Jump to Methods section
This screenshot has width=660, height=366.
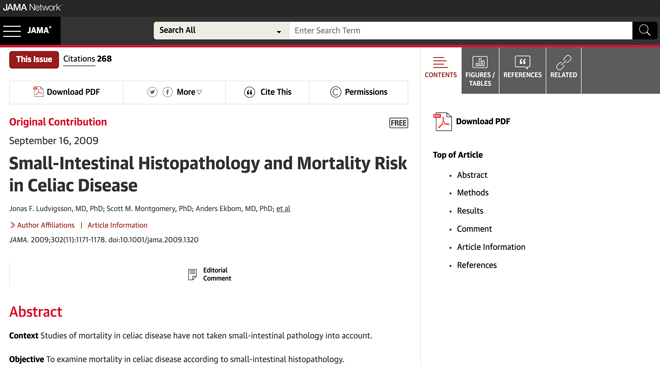click(x=473, y=193)
